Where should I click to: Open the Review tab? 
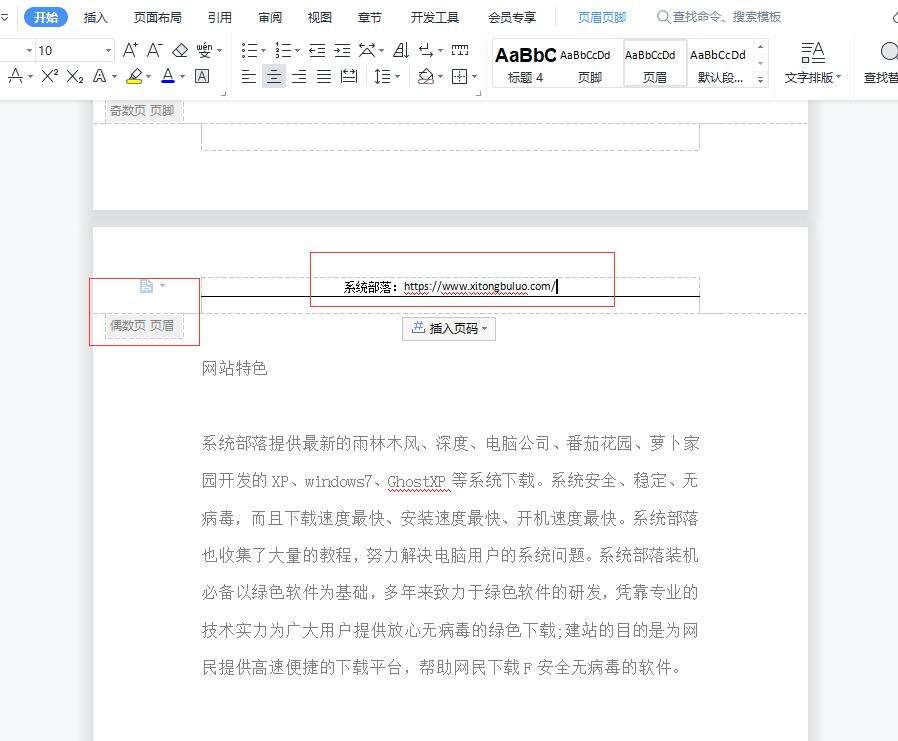coord(270,18)
